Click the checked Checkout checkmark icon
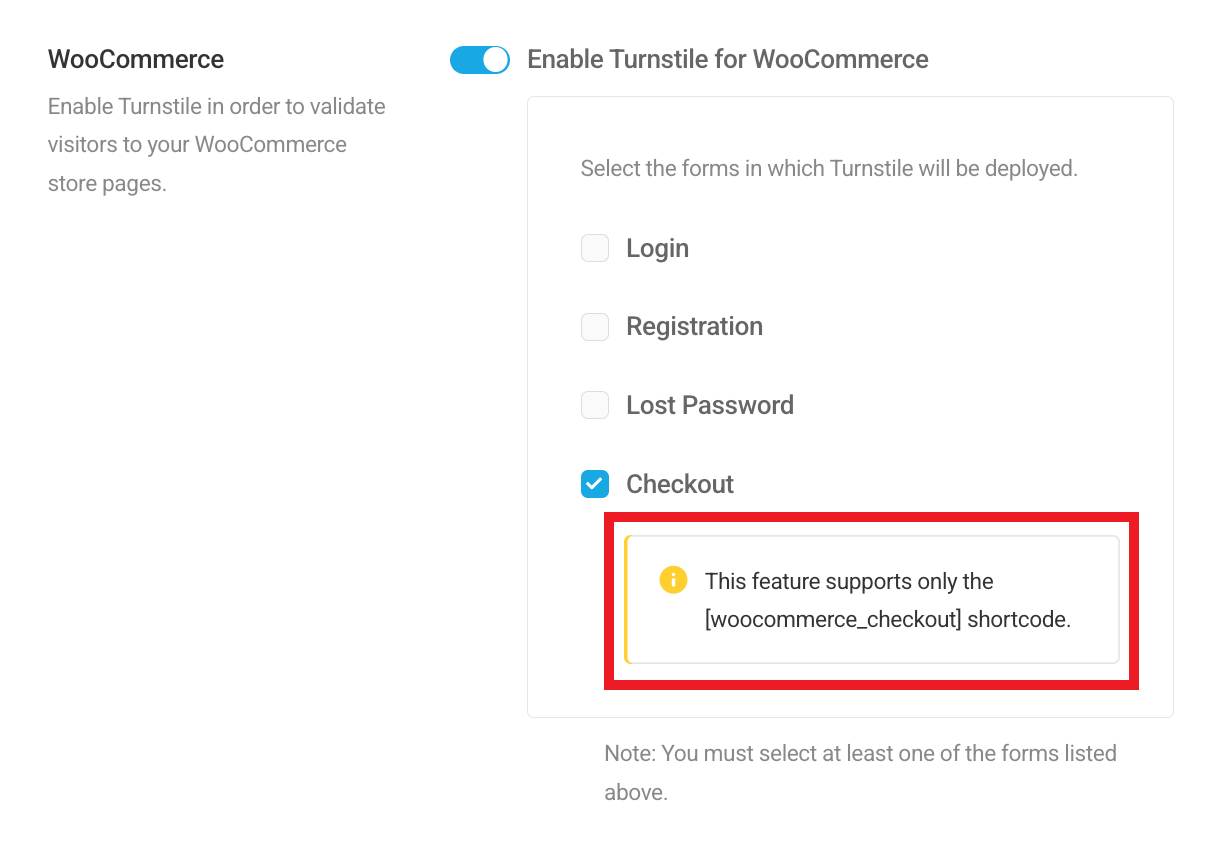The image size is (1220, 842). click(x=594, y=484)
